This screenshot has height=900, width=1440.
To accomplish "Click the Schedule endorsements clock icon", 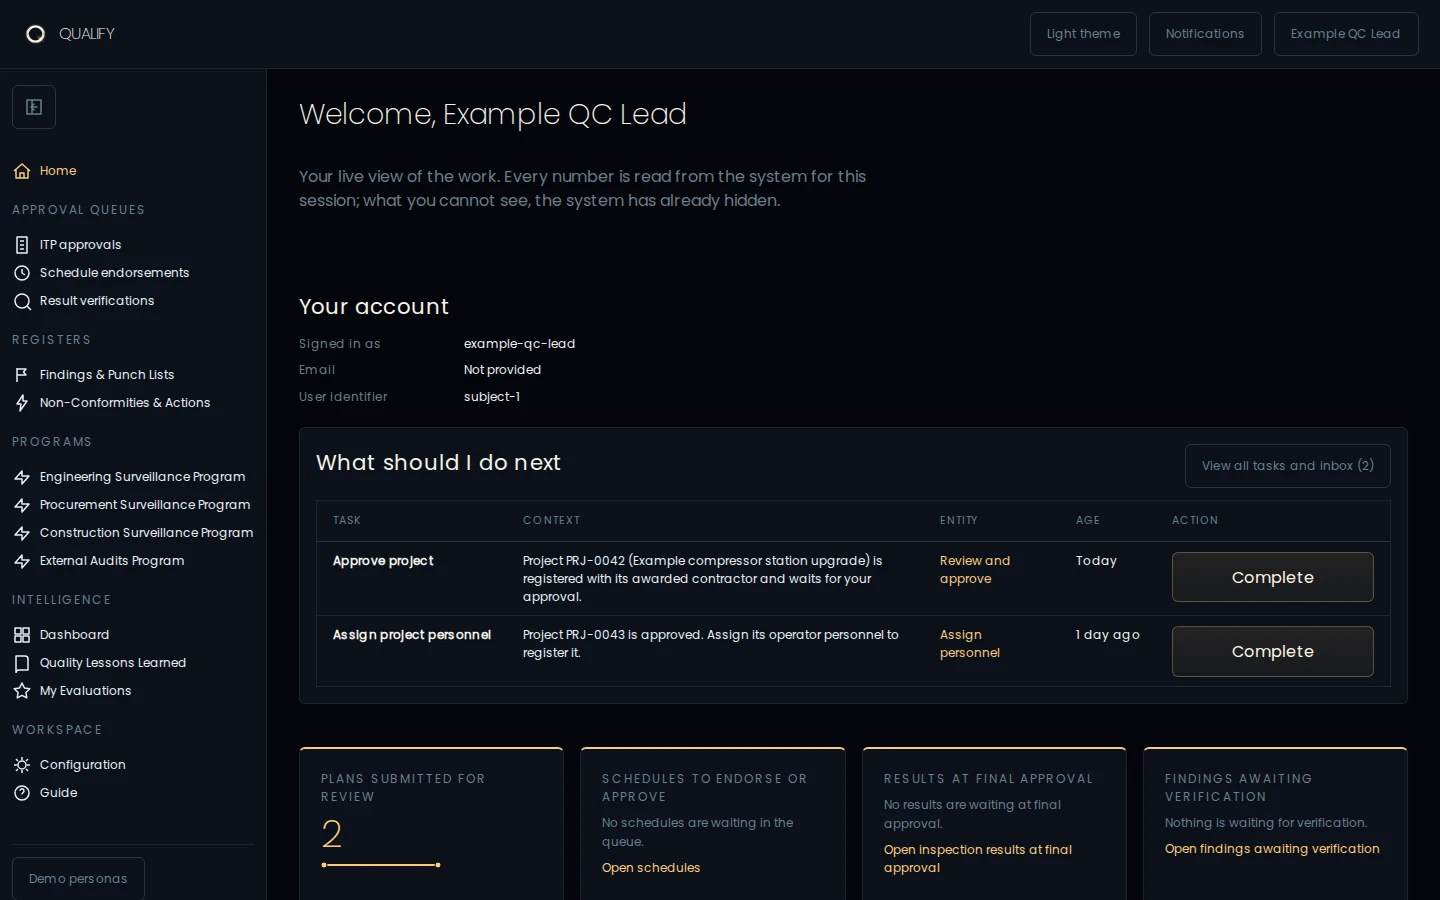I will (x=22, y=273).
